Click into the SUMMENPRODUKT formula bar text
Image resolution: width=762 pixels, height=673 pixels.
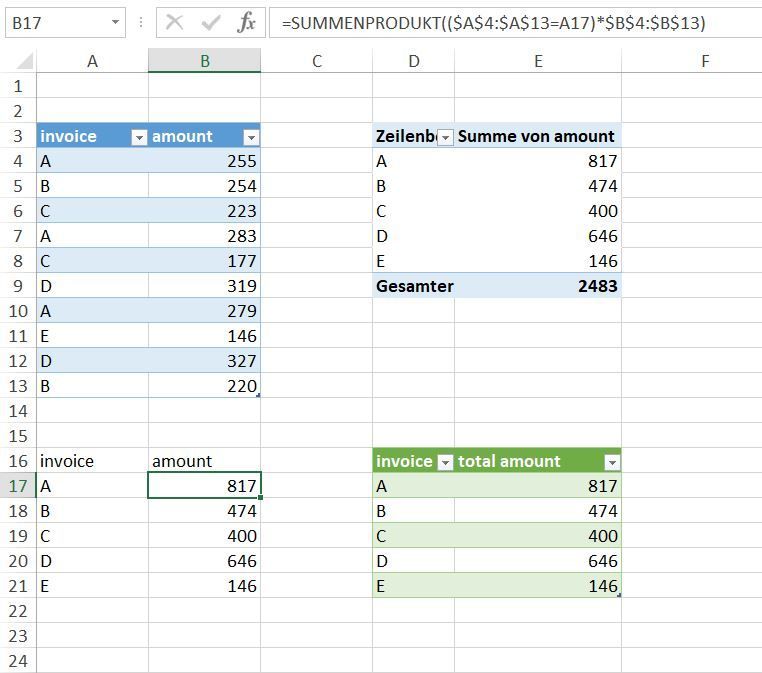pyautogui.click(x=493, y=23)
